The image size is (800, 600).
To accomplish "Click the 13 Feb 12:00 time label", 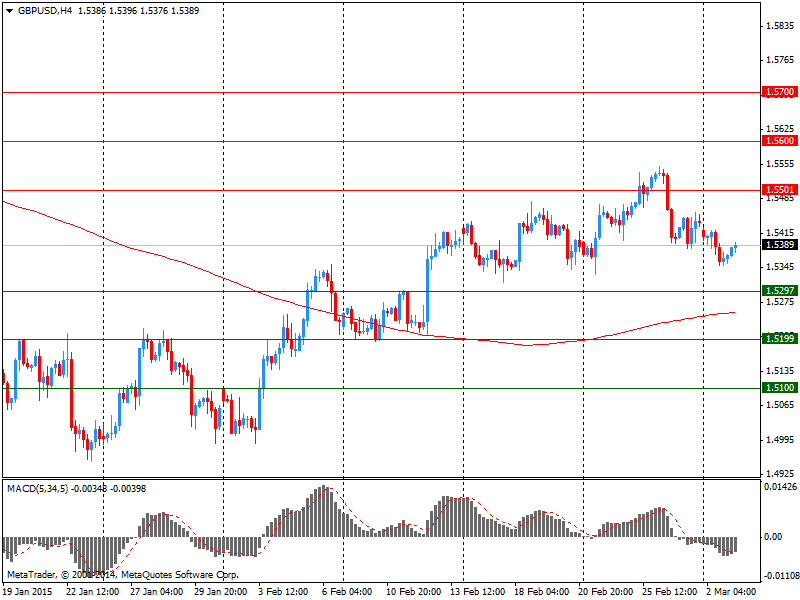I will tap(478, 592).
